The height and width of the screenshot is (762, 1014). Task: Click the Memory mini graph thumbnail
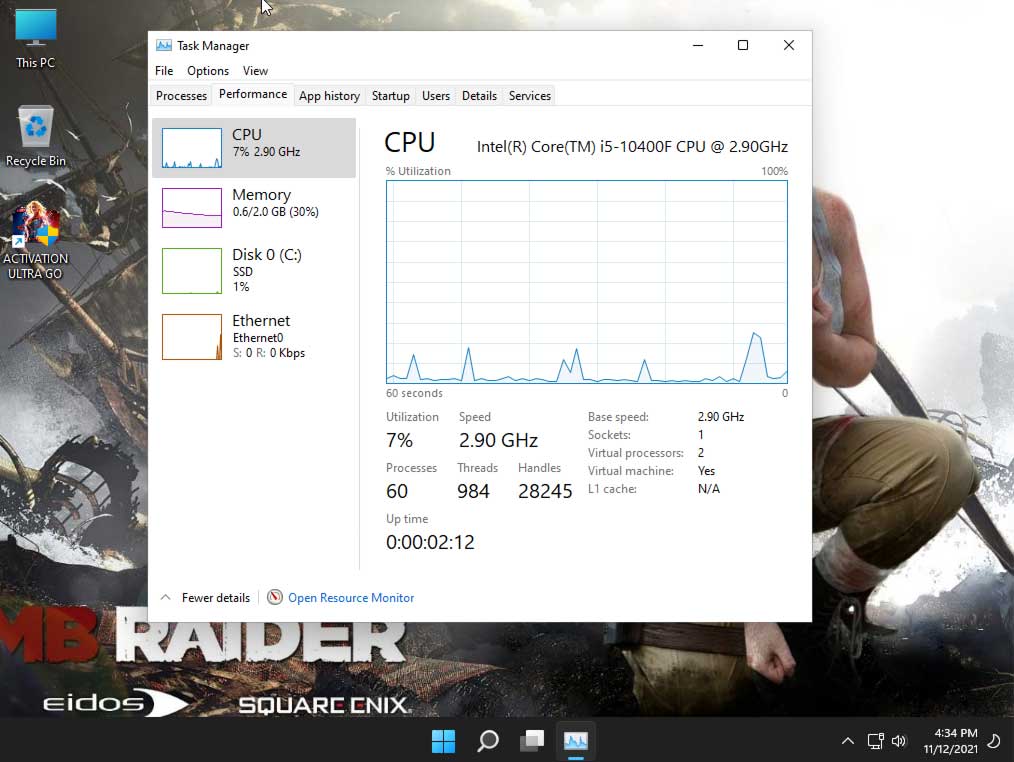click(x=191, y=208)
